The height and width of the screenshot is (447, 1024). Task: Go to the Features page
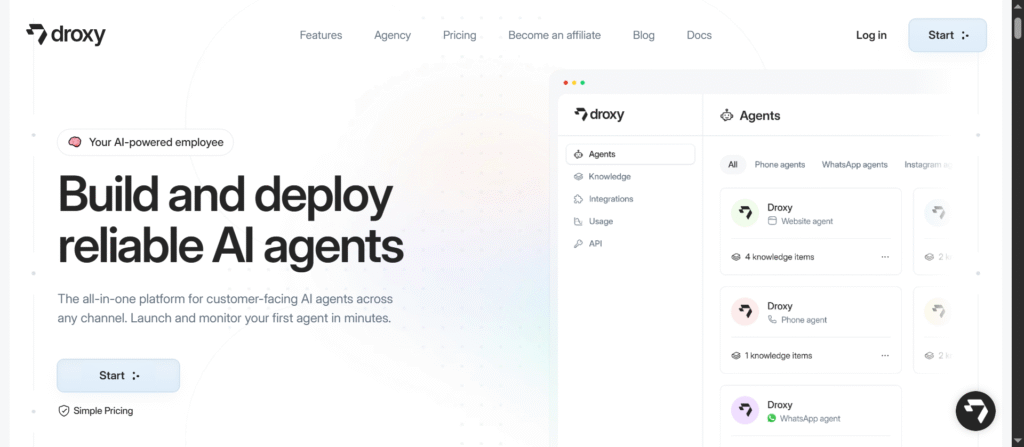(321, 35)
